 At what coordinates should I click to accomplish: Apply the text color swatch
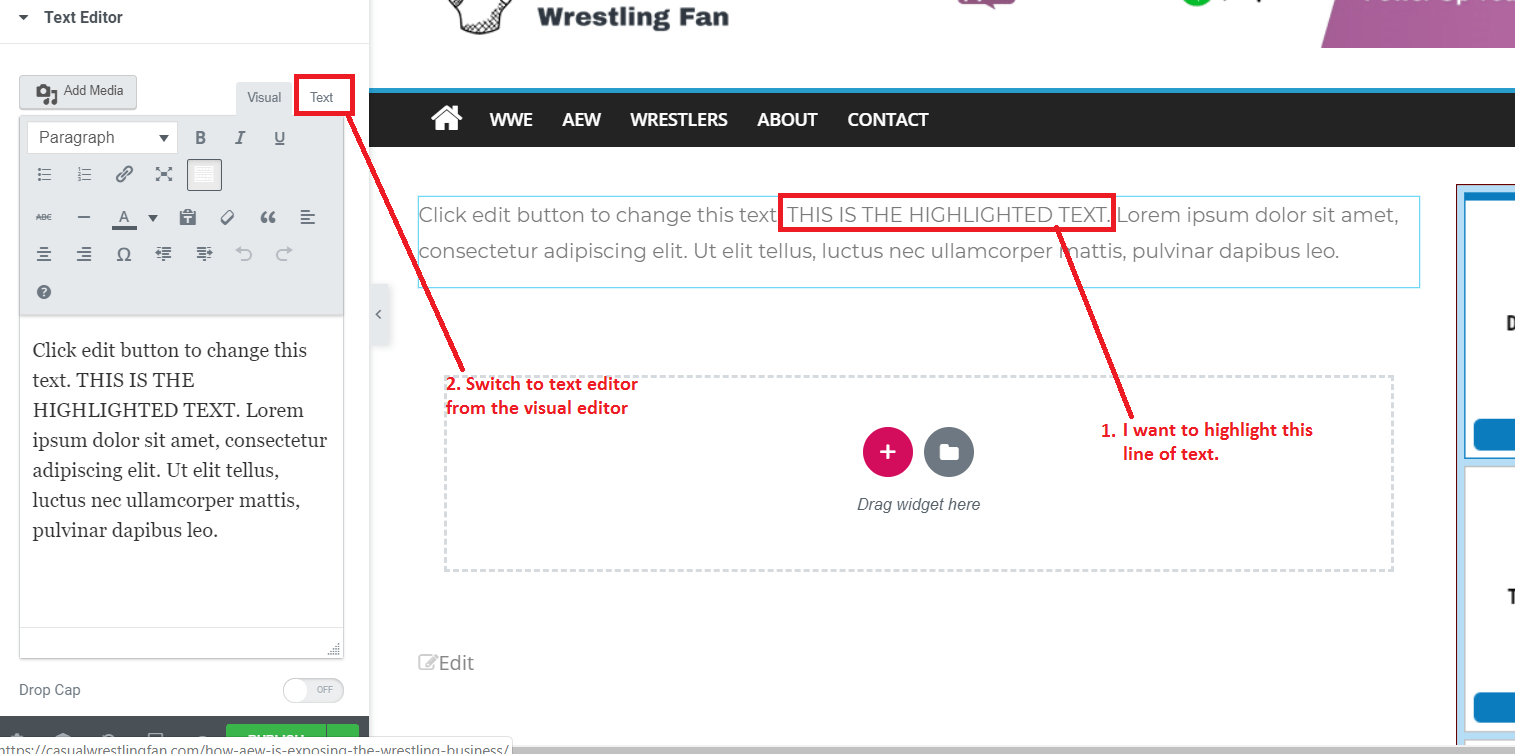124,217
